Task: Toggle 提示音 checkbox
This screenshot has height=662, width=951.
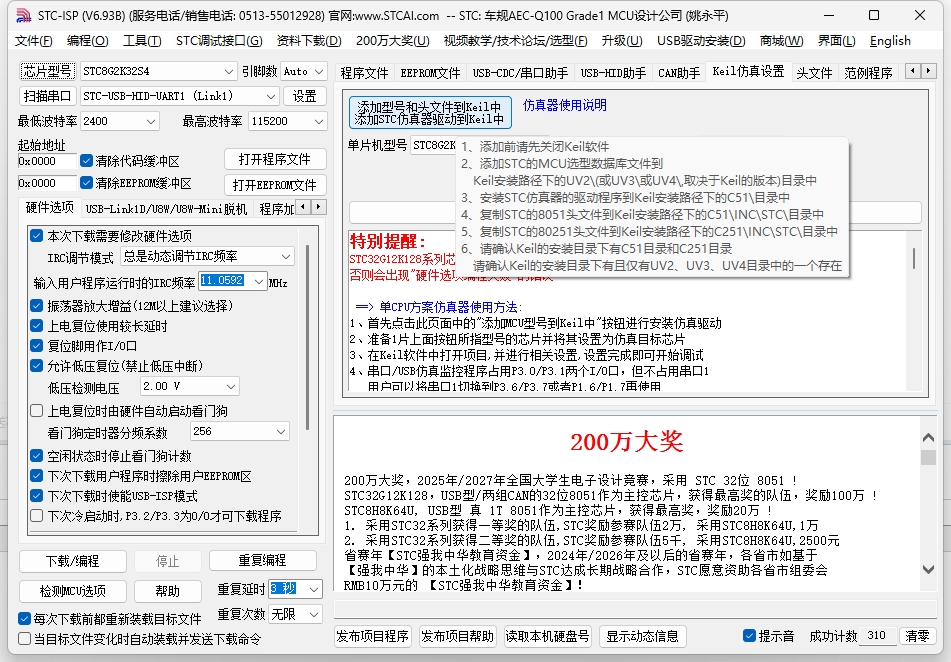Action: pos(750,636)
